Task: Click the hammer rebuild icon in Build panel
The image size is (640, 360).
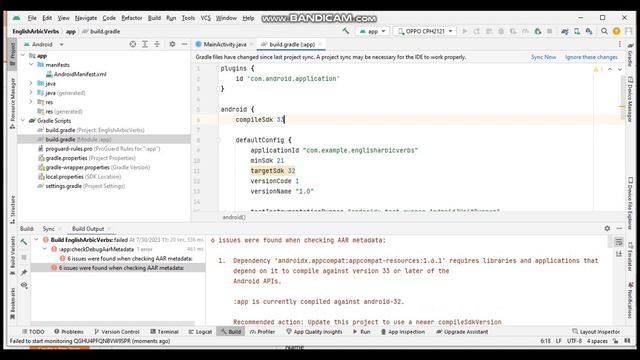Action: click(24, 242)
